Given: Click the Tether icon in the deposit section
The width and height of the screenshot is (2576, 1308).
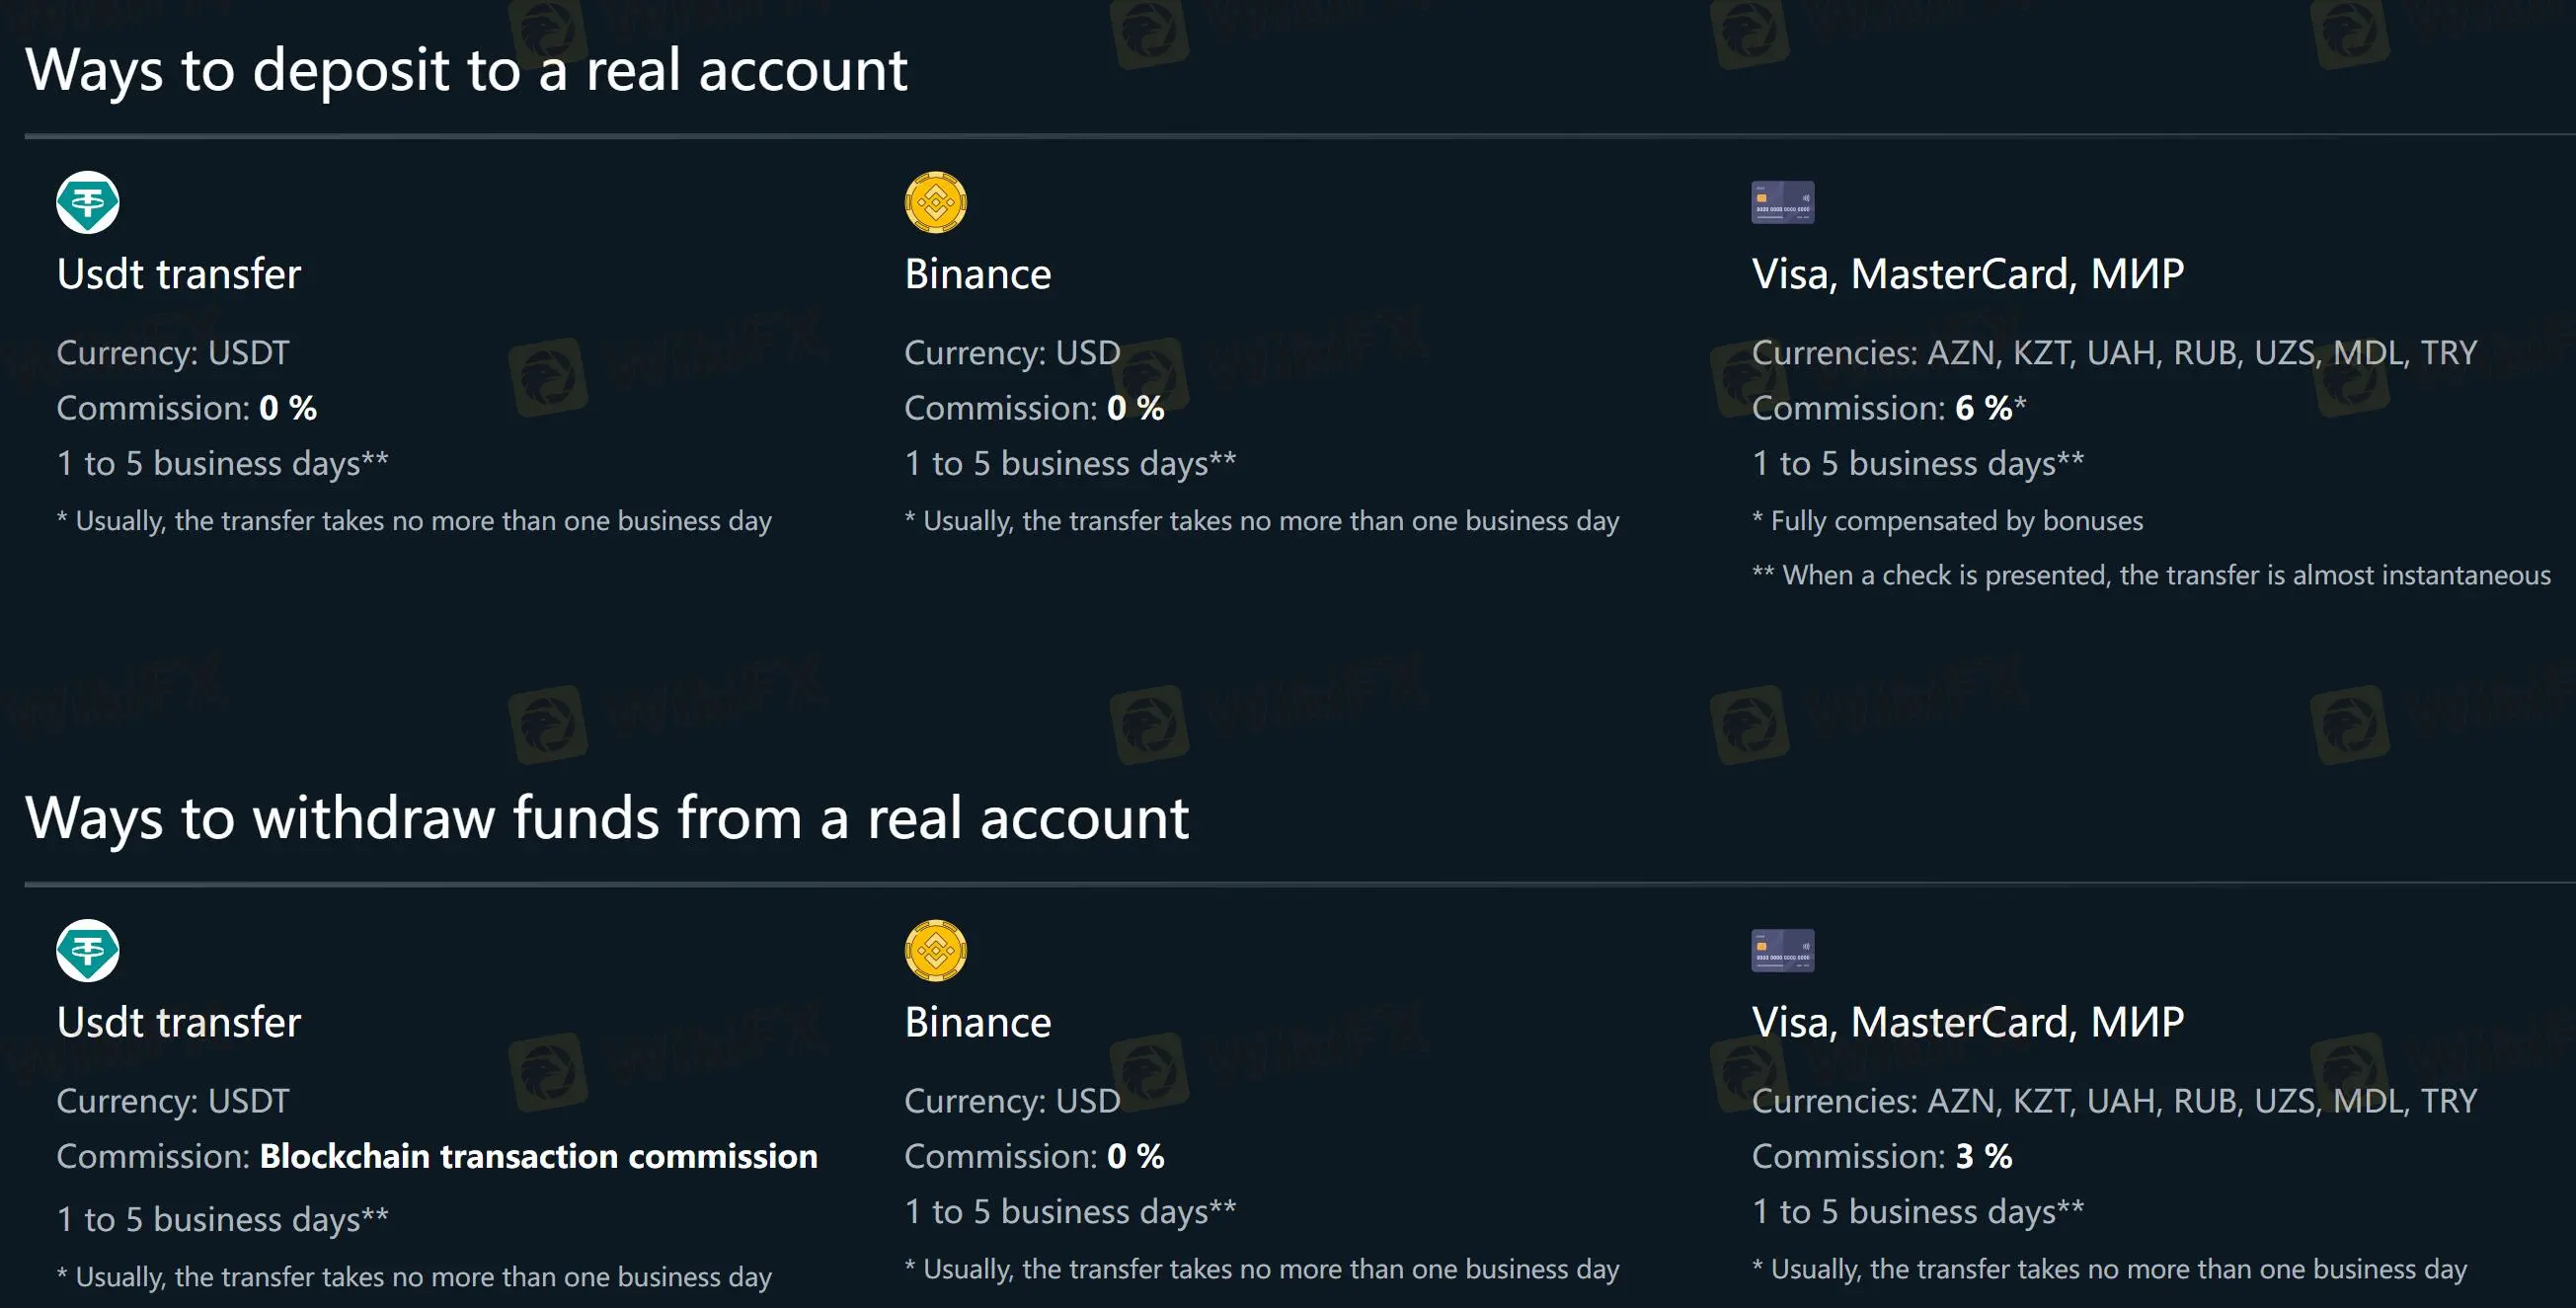Looking at the screenshot, I should 88,202.
